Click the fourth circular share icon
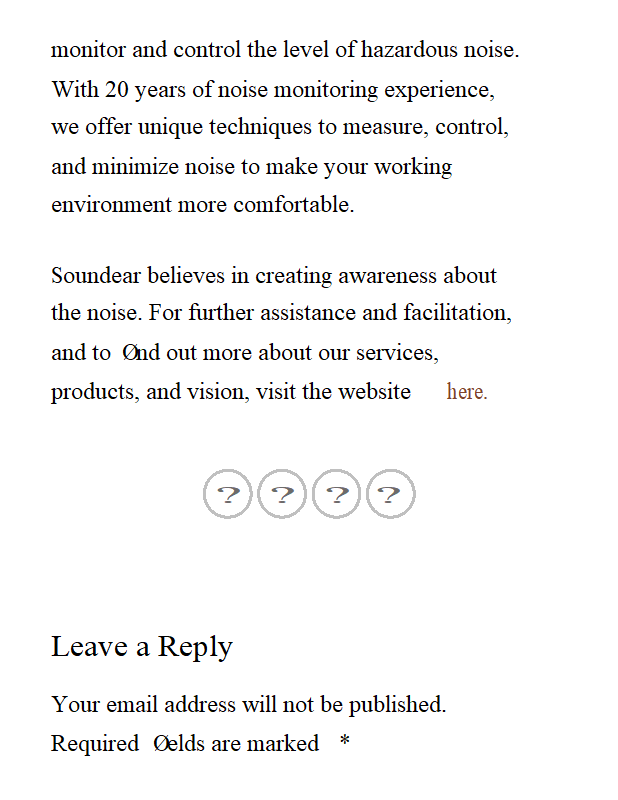The height and width of the screenshot is (800, 618). tap(390, 494)
